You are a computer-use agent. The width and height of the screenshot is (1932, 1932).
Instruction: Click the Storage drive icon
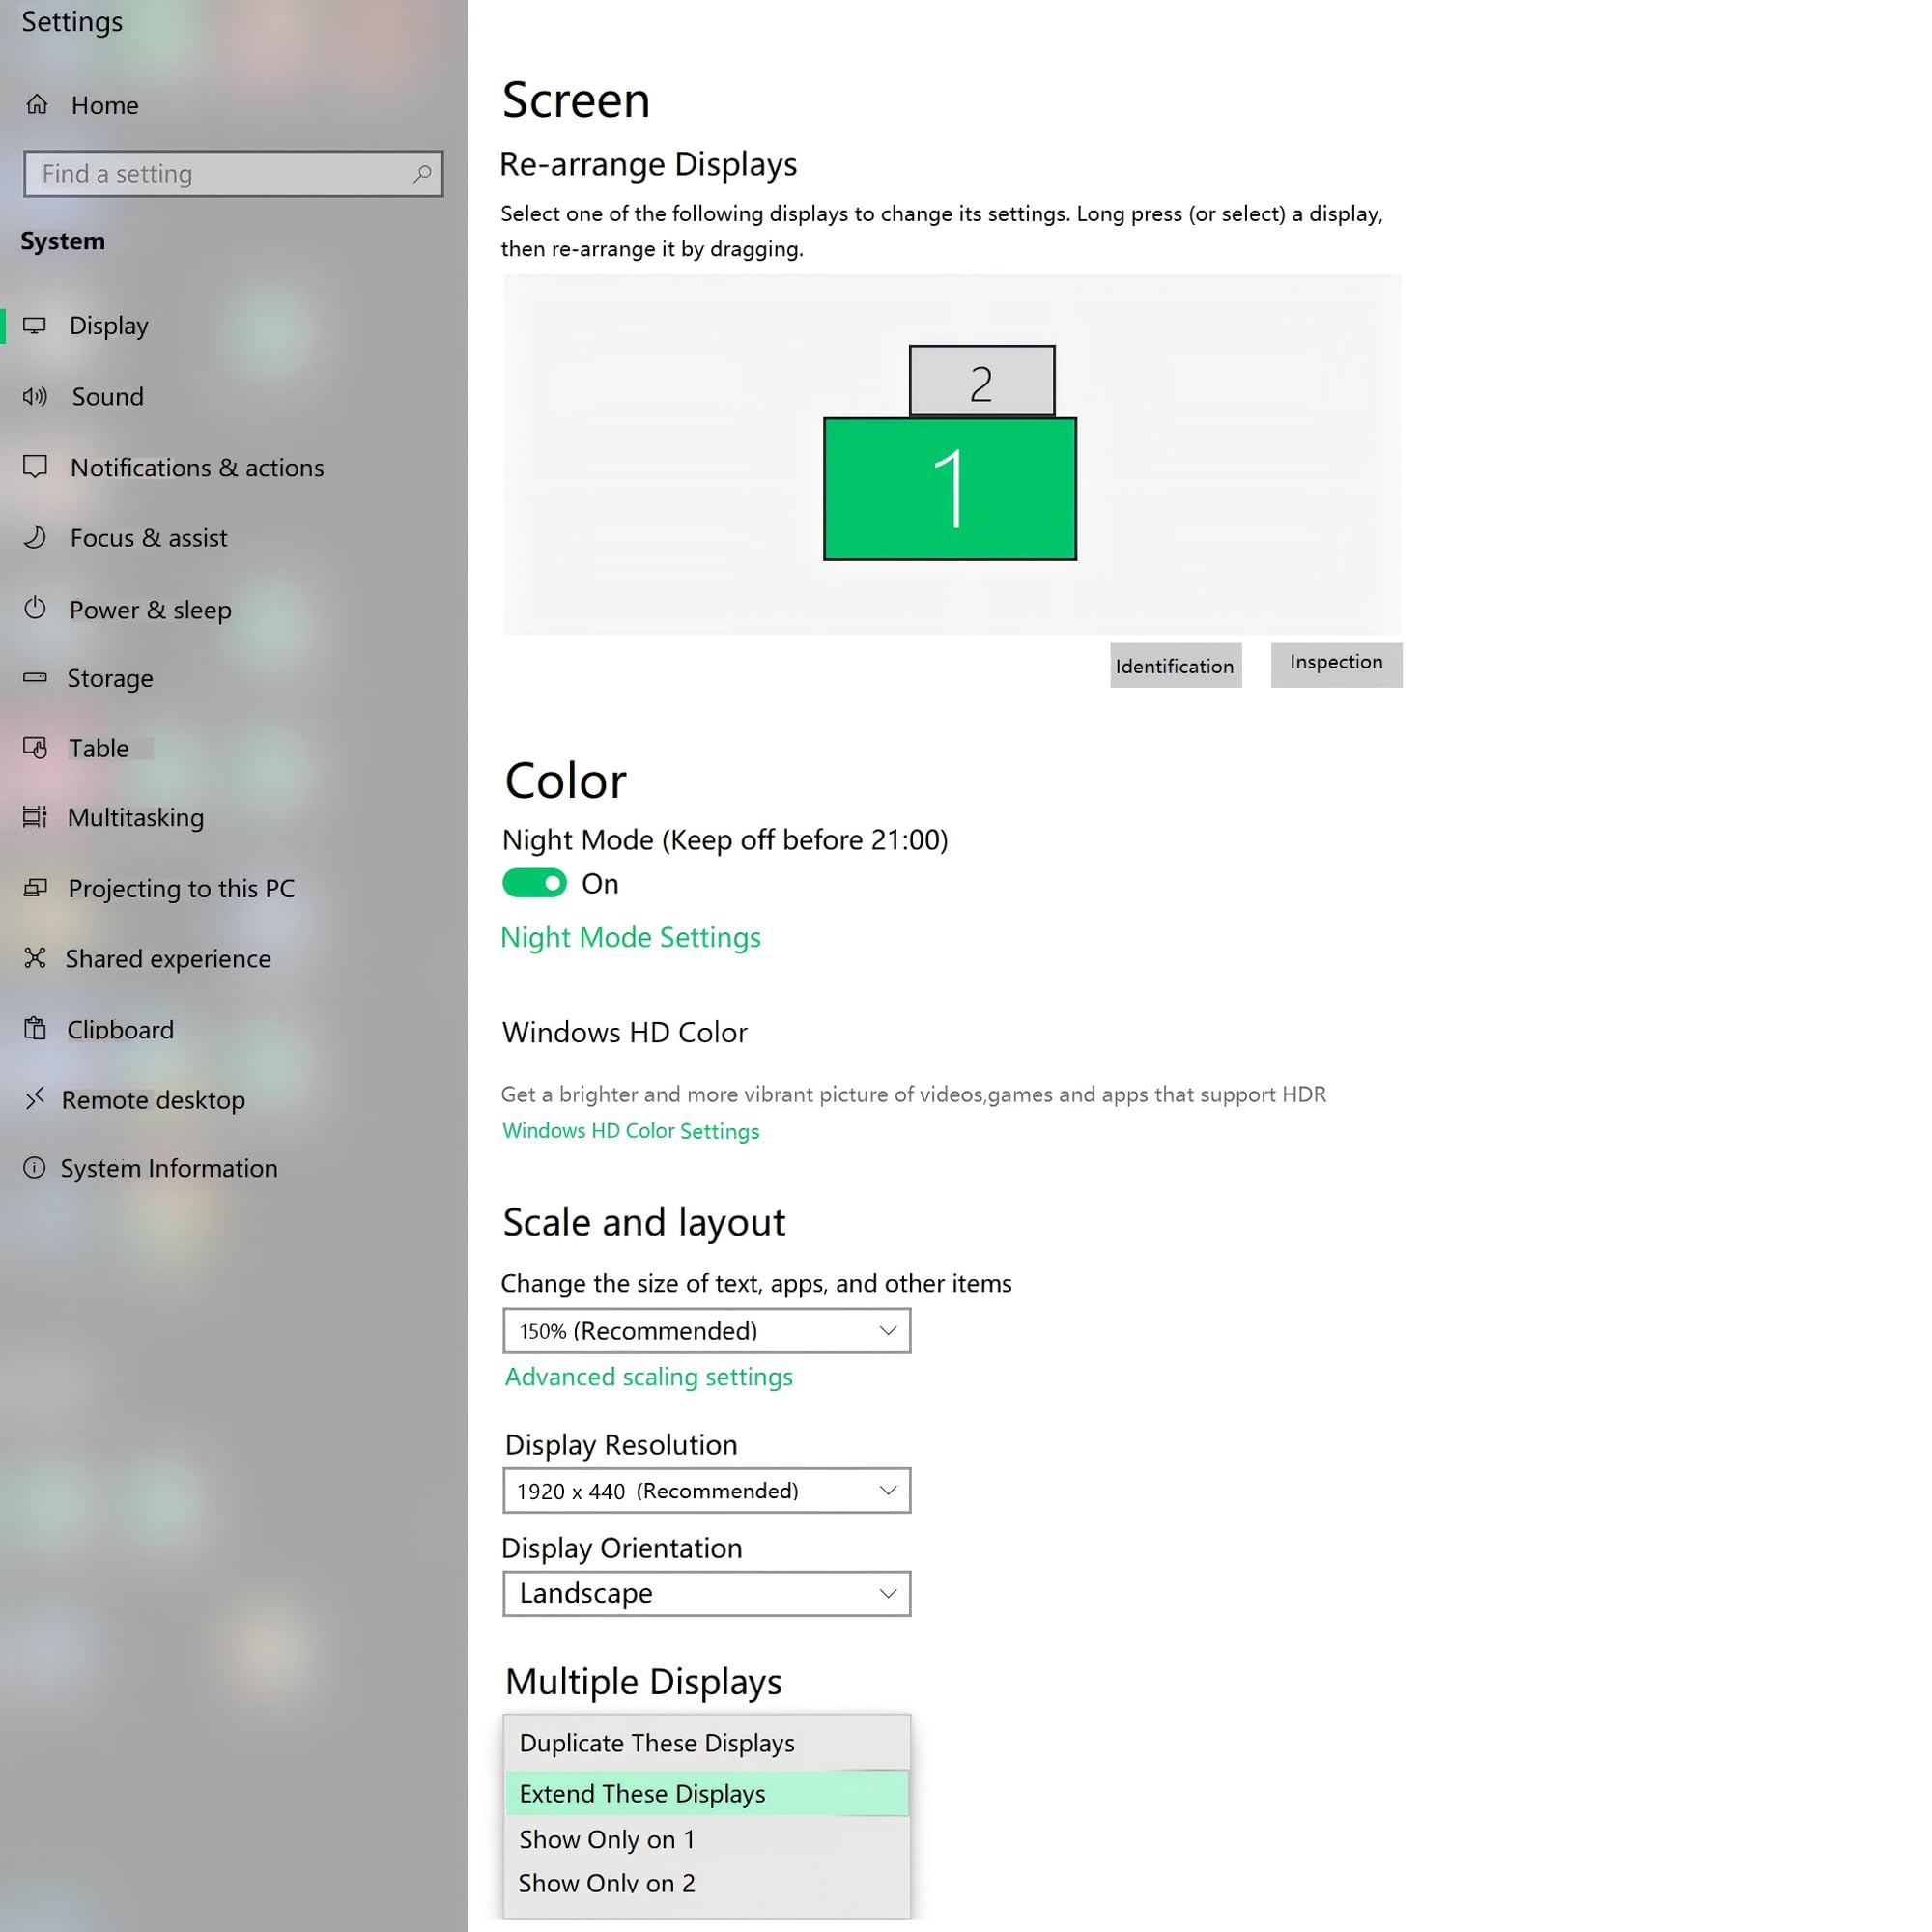pyautogui.click(x=35, y=677)
